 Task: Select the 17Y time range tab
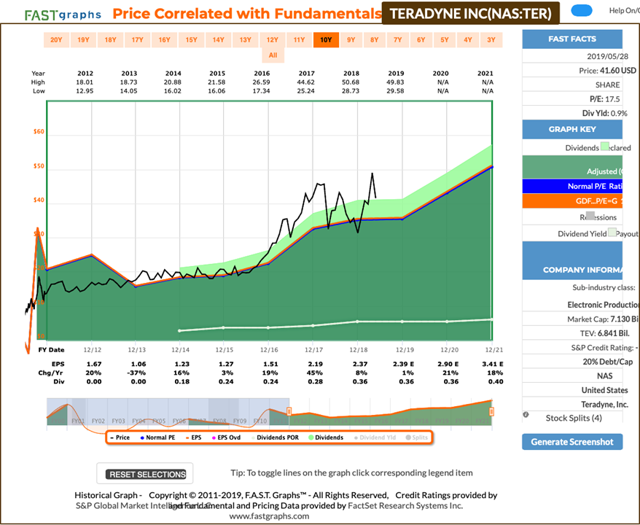pyautogui.click(x=137, y=40)
